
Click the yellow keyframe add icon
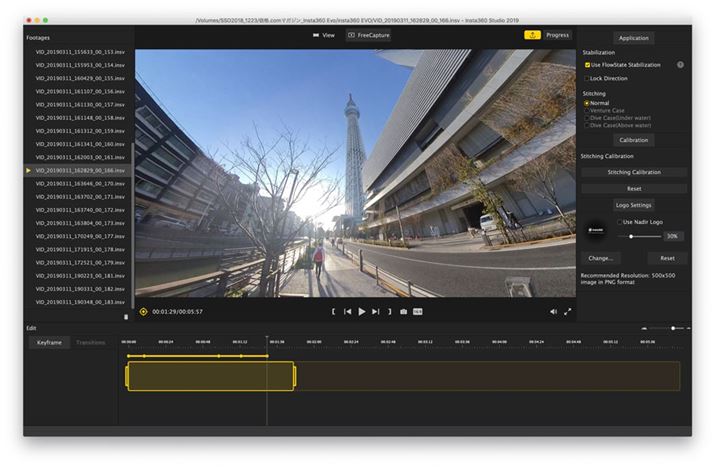143,311
